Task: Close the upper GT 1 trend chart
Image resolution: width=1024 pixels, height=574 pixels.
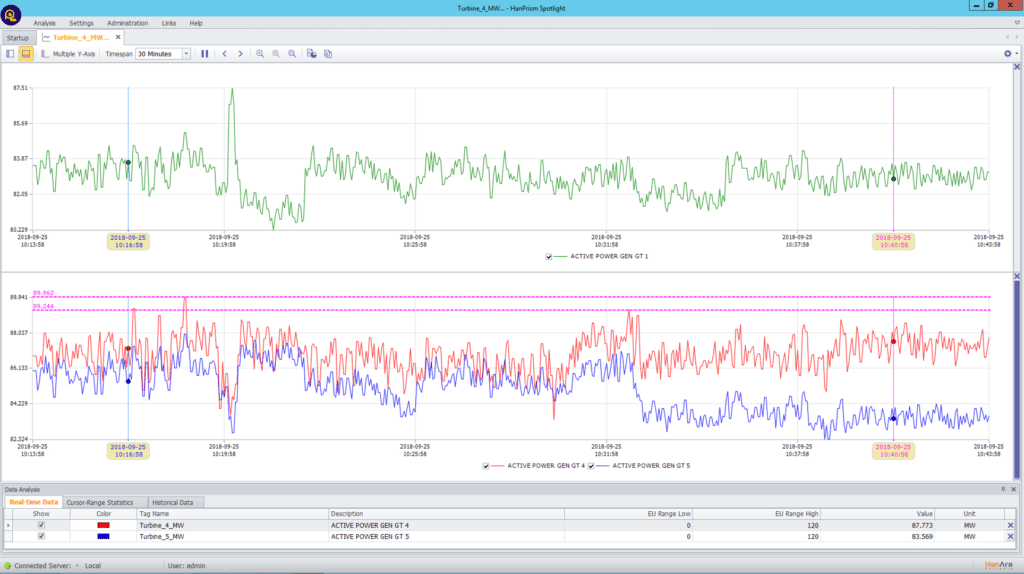Action: pos(1017,67)
